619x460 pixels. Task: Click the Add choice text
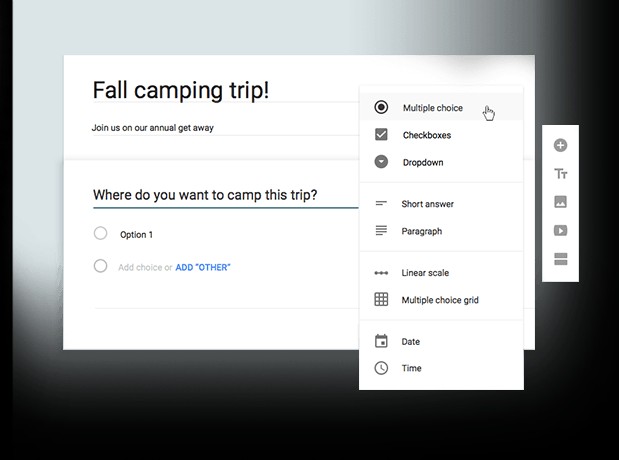pyautogui.click(x=141, y=267)
